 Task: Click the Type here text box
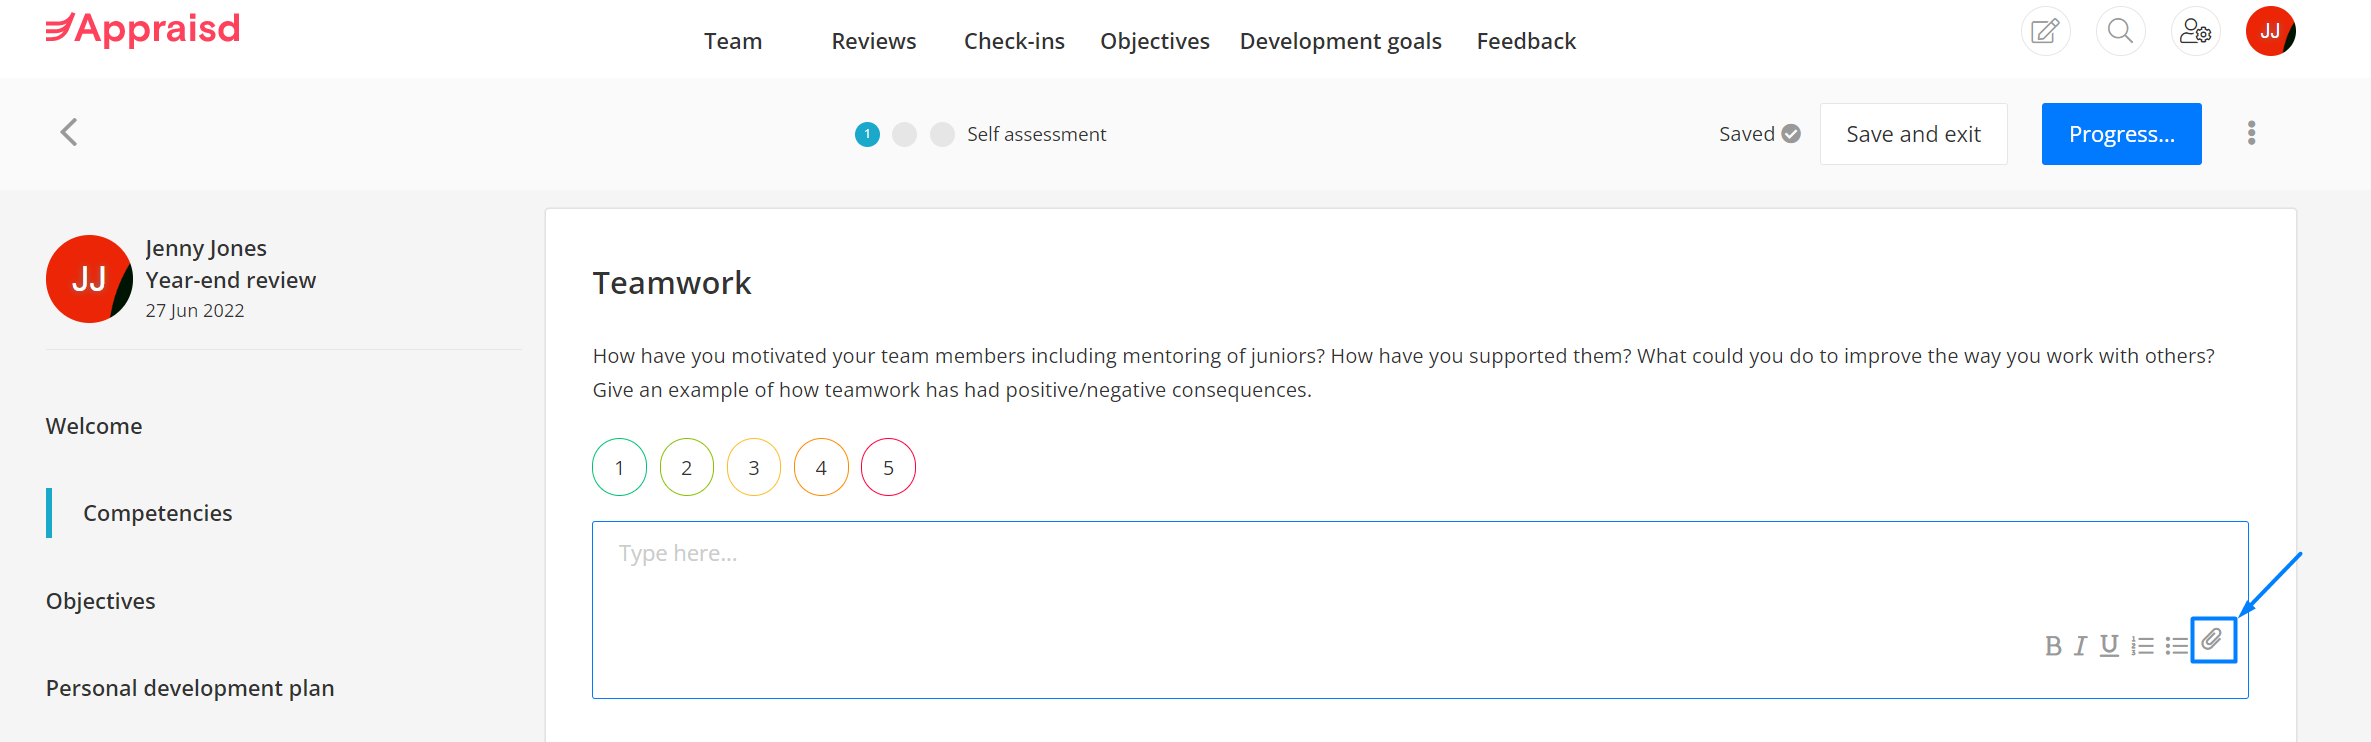1420,610
